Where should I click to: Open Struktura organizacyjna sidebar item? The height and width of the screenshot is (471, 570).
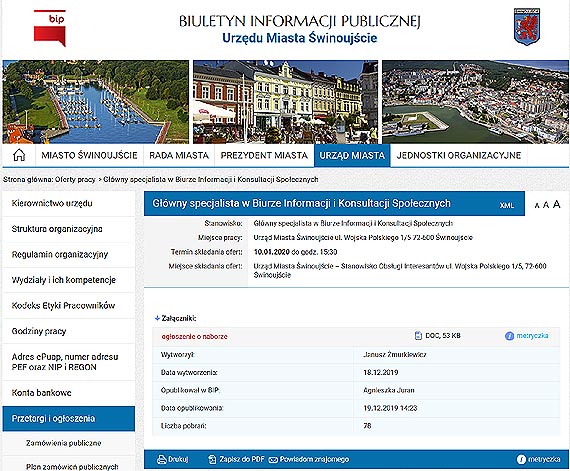[68, 229]
